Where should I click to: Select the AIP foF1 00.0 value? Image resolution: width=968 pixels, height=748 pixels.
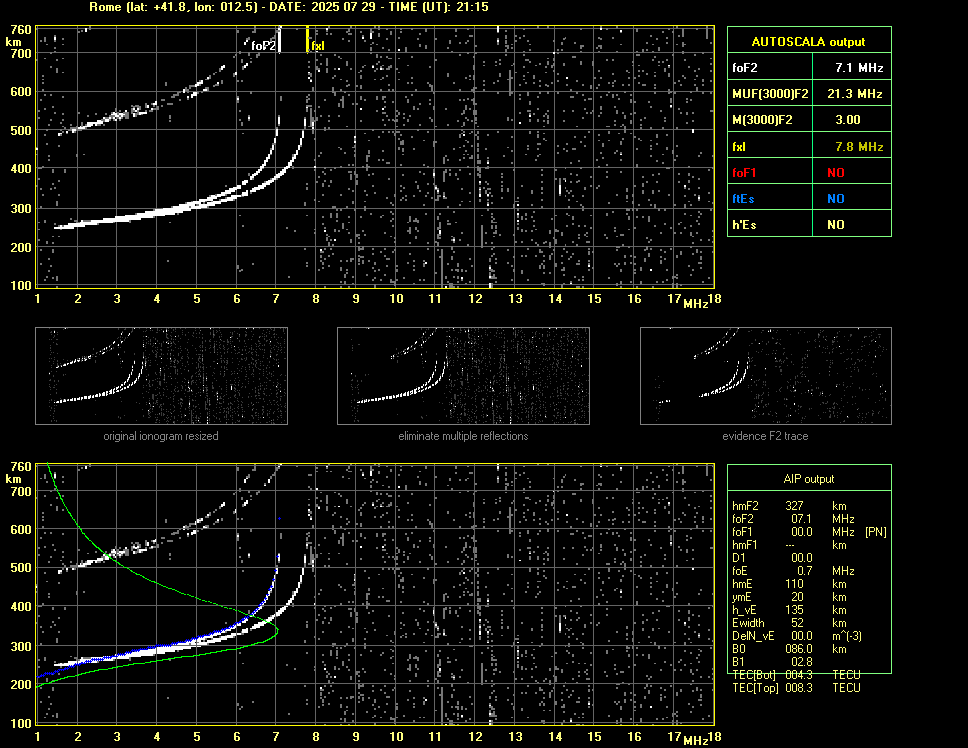(801, 532)
